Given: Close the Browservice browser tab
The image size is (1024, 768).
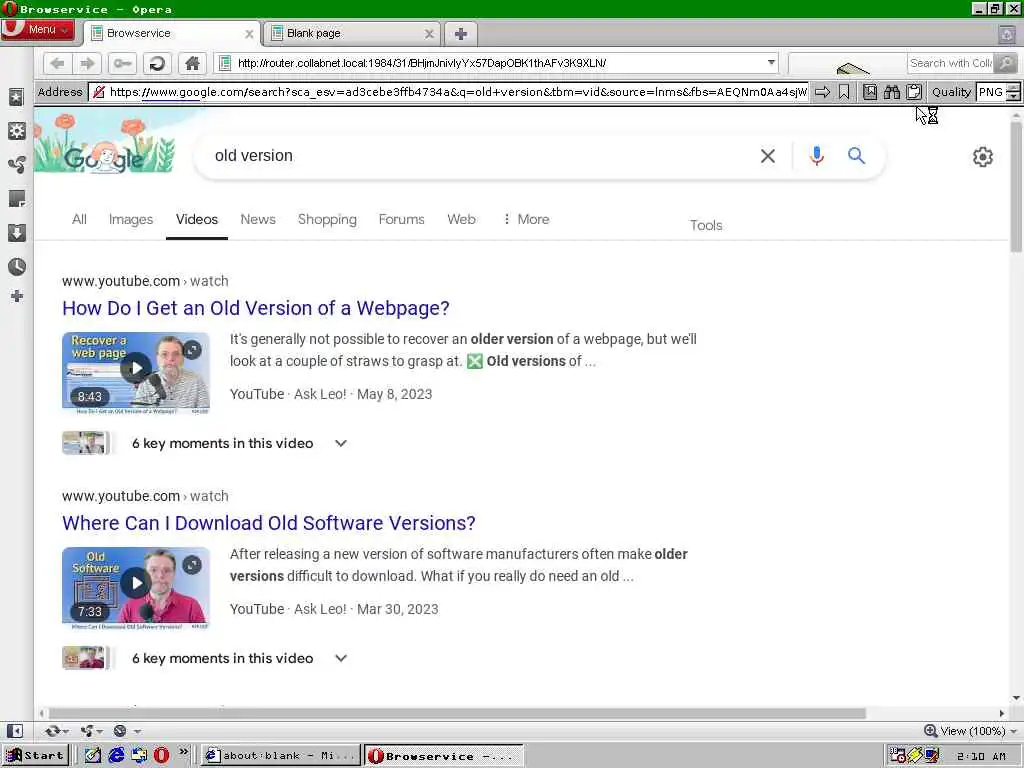Looking at the screenshot, I should (249, 34).
